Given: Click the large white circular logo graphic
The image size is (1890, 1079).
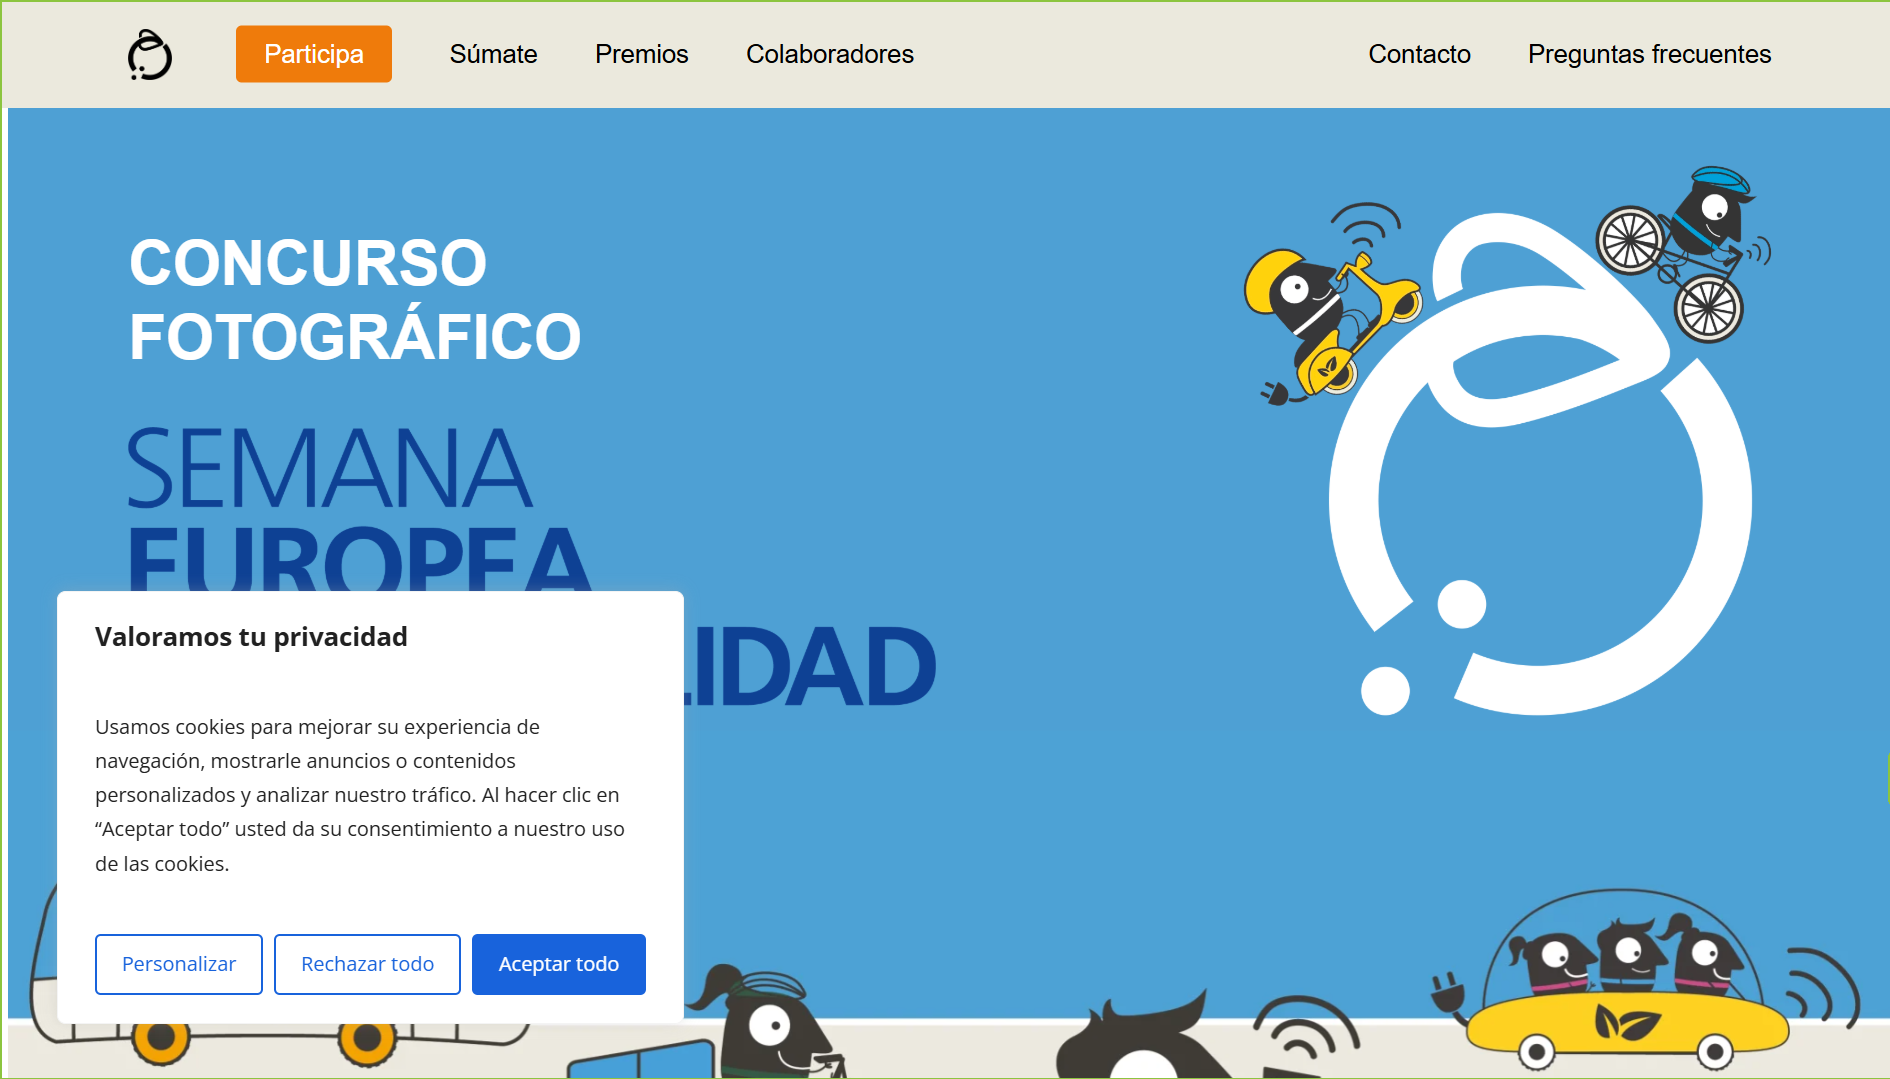Looking at the screenshot, I should 1540,465.
